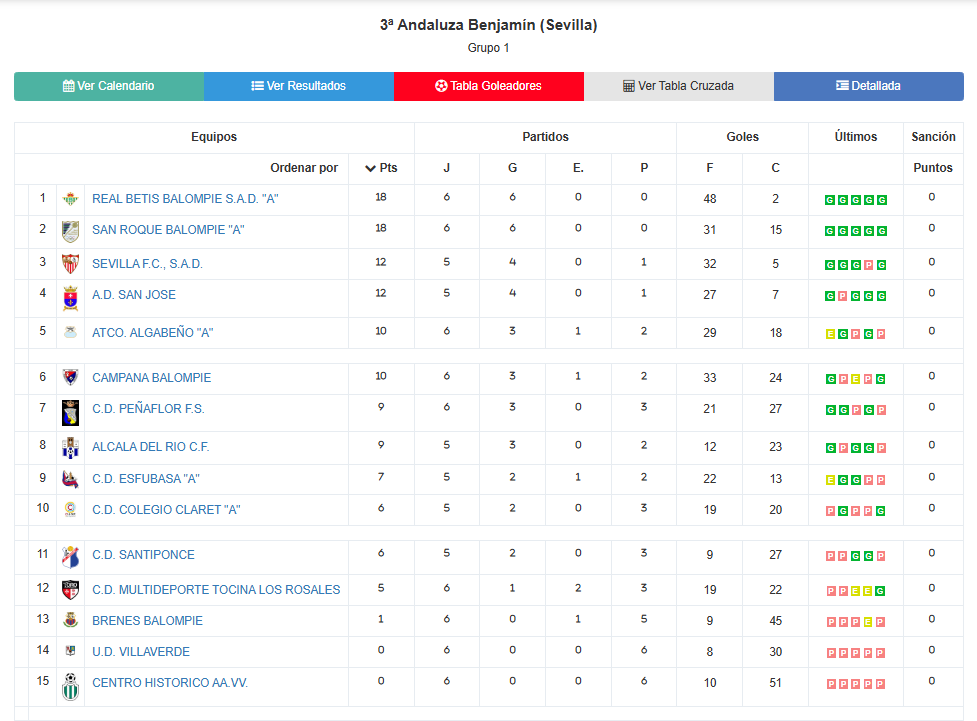
Task: Click the Campana Balompie crest icon
Action: (70, 377)
